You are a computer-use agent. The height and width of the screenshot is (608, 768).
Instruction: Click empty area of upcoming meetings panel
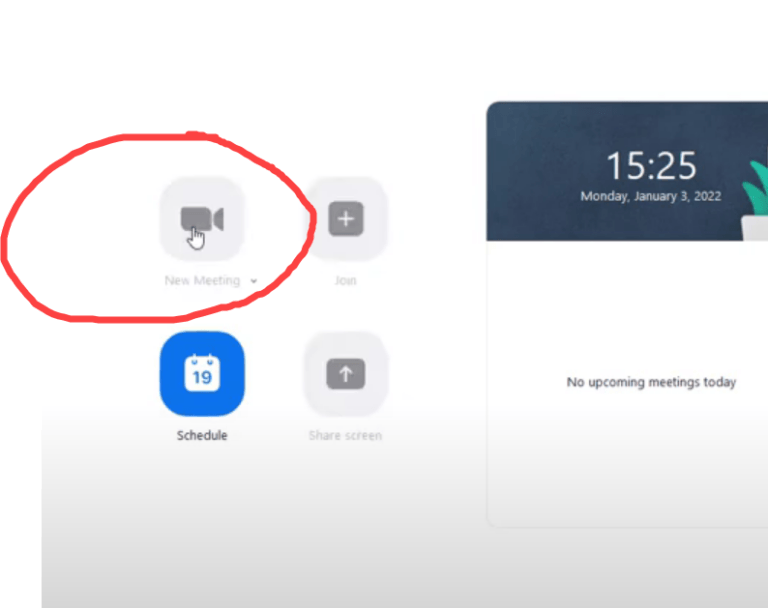[x=630, y=470]
